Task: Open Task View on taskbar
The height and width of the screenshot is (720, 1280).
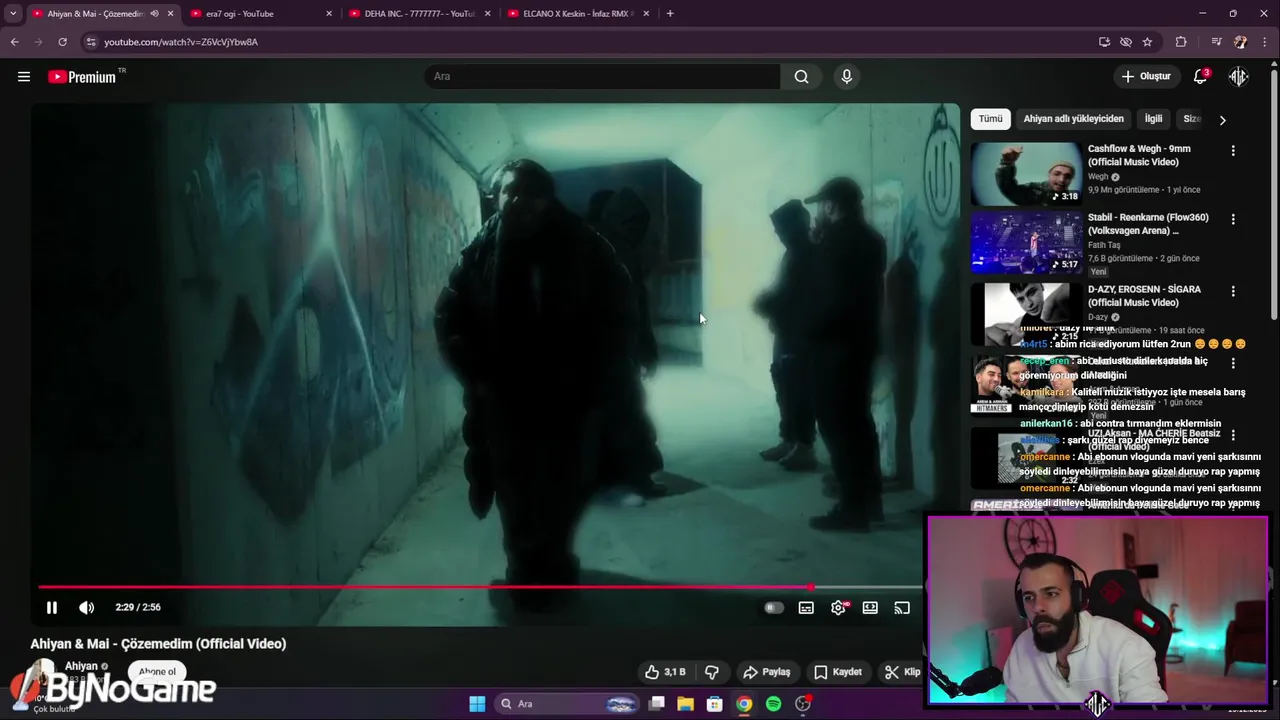Action: 657,704
